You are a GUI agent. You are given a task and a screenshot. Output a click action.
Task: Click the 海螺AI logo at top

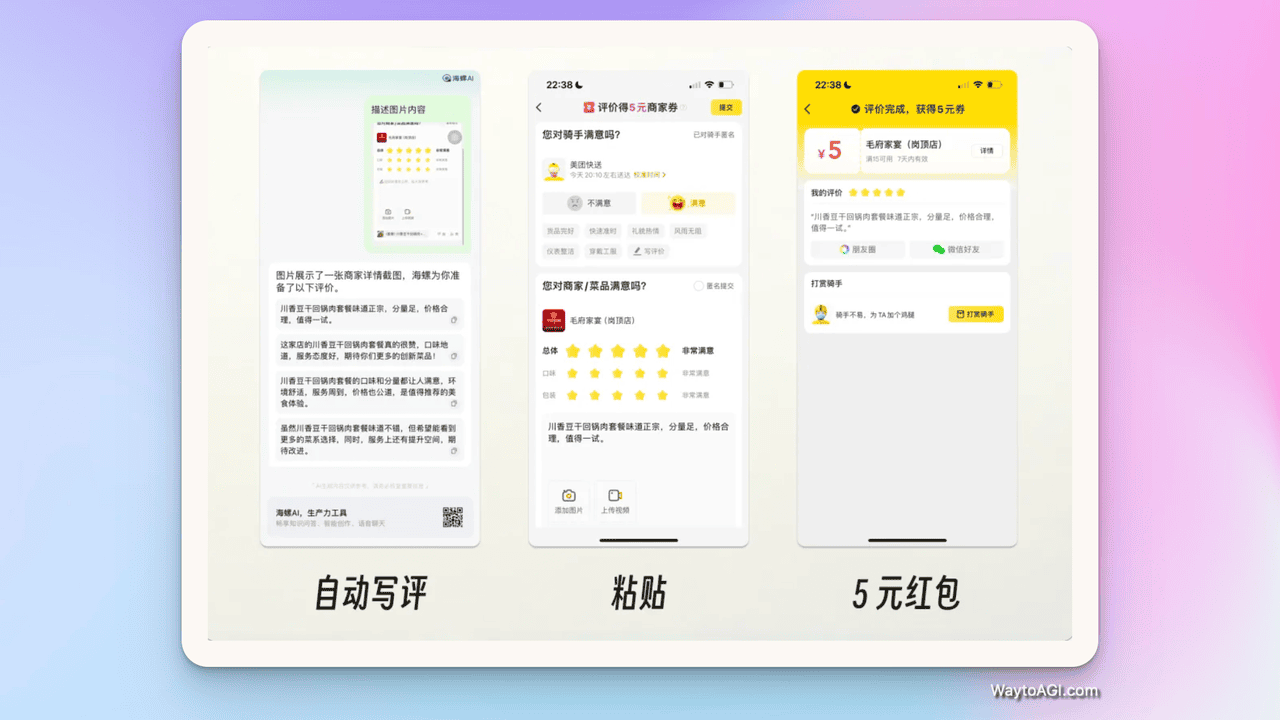coord(446,78)
